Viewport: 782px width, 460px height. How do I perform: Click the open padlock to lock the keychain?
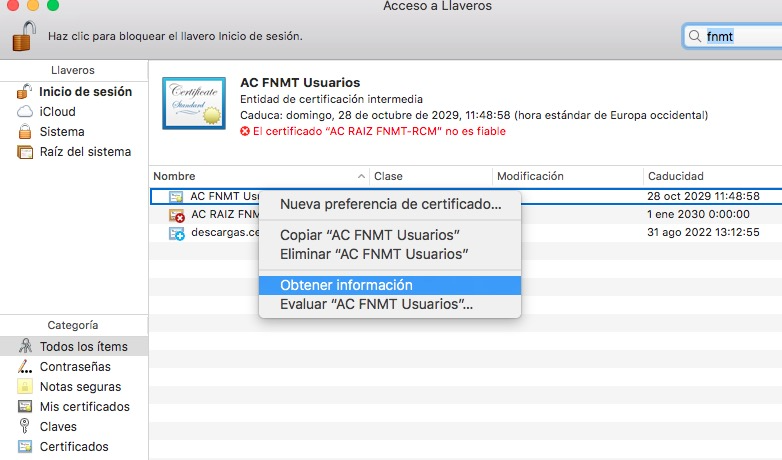pyautogui.click(x=24, y=36)
